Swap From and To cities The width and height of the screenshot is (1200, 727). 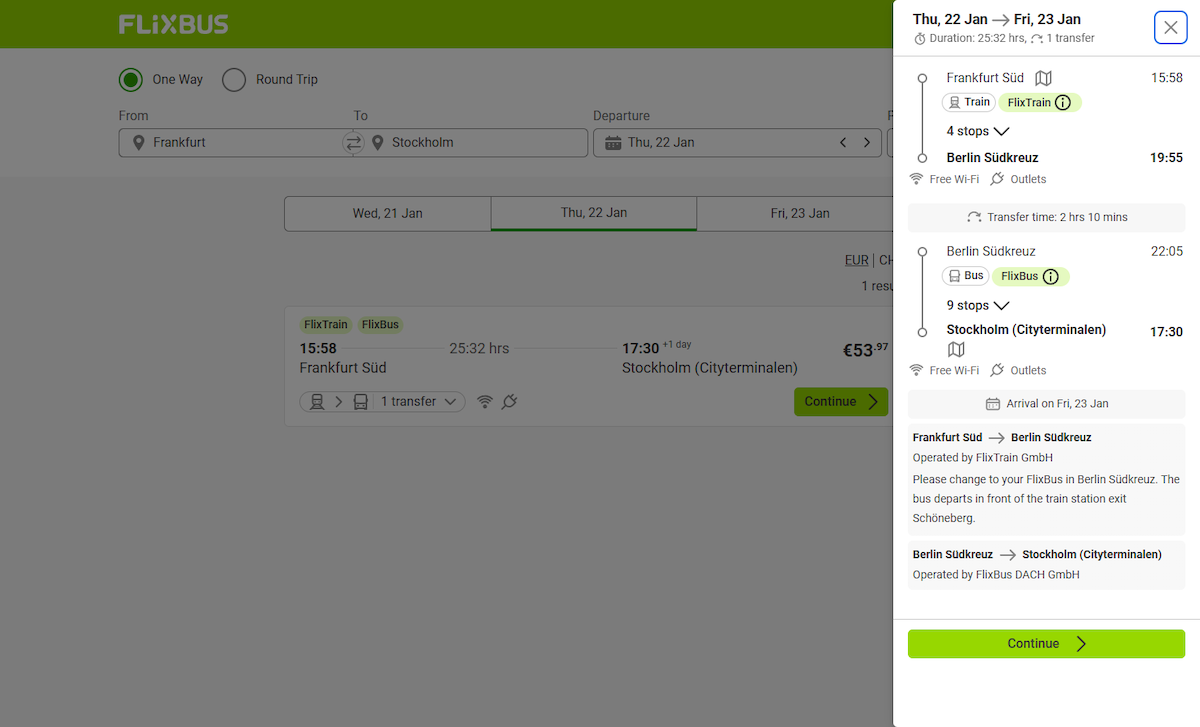353,143
